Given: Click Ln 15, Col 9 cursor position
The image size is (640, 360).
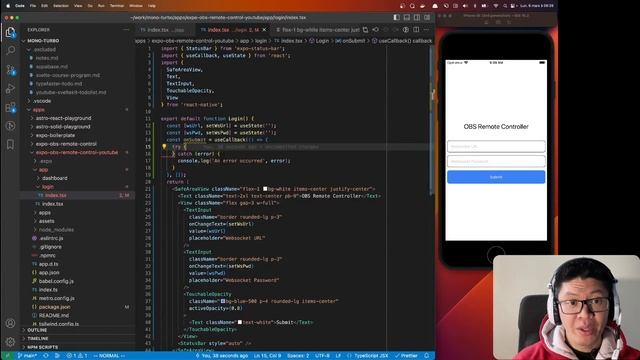Looking at the screenshot, I should [x=267, y=356].
